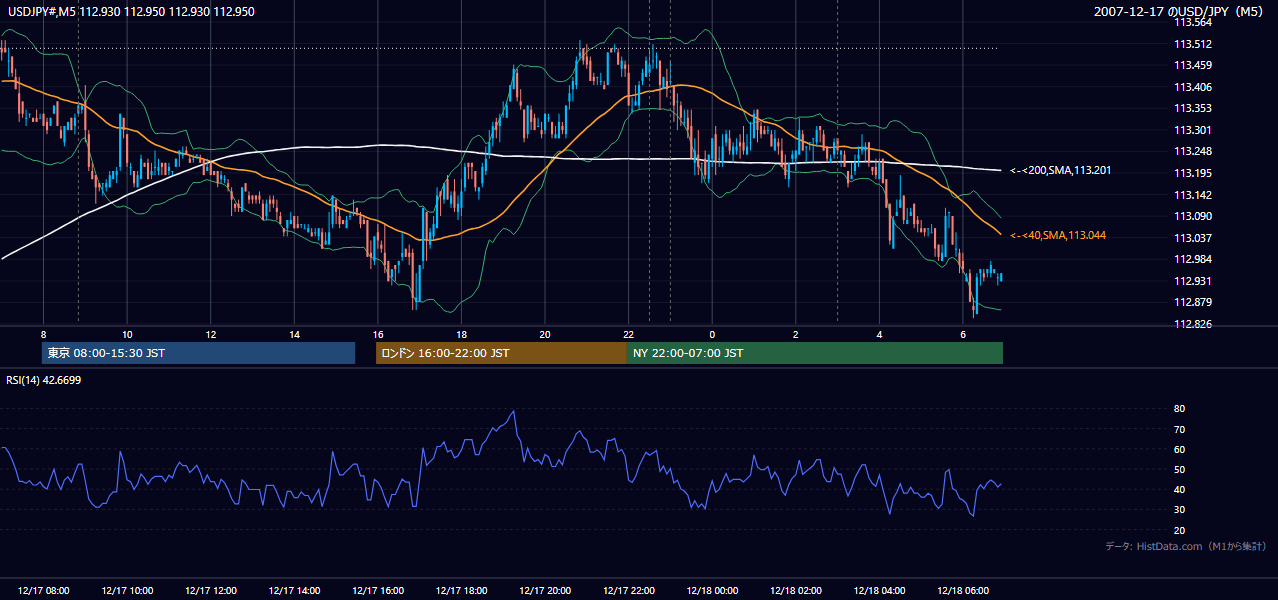1278x600 pixels.
Task: Click the 12/17 12:00 bottom time label
Action: click(x=211, y=591)
